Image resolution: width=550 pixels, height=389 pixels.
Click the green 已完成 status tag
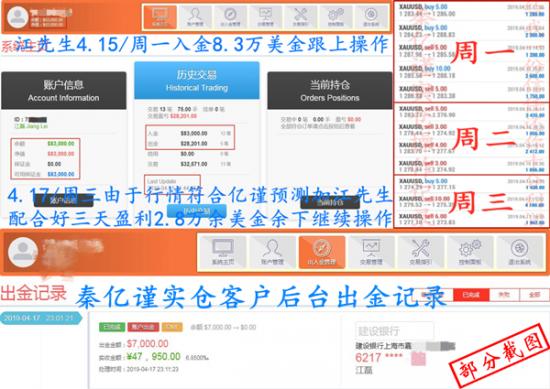[112, 327]
